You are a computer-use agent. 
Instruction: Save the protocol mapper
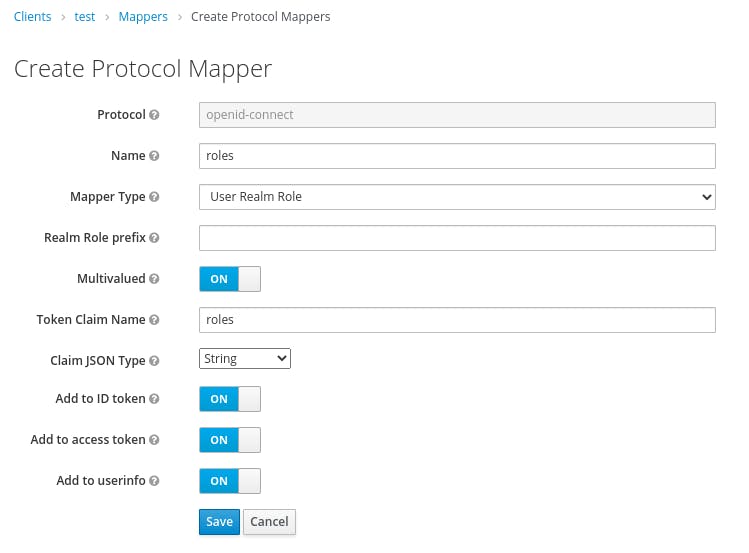pos(219,521)
